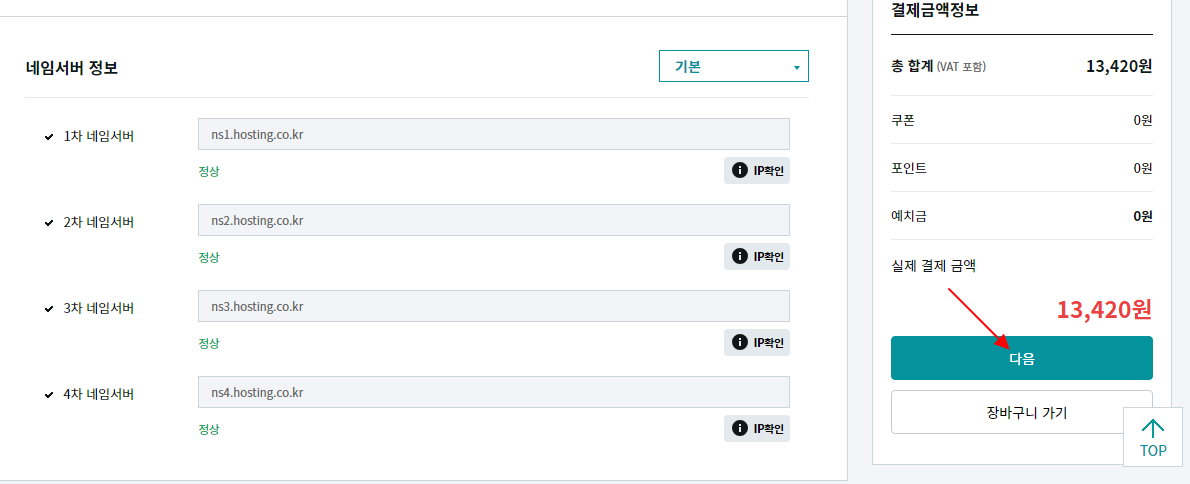The image size is (1190, 484).
Task: Click the checkmark beside 1차 네임서버
Action: tap(49, 137)
